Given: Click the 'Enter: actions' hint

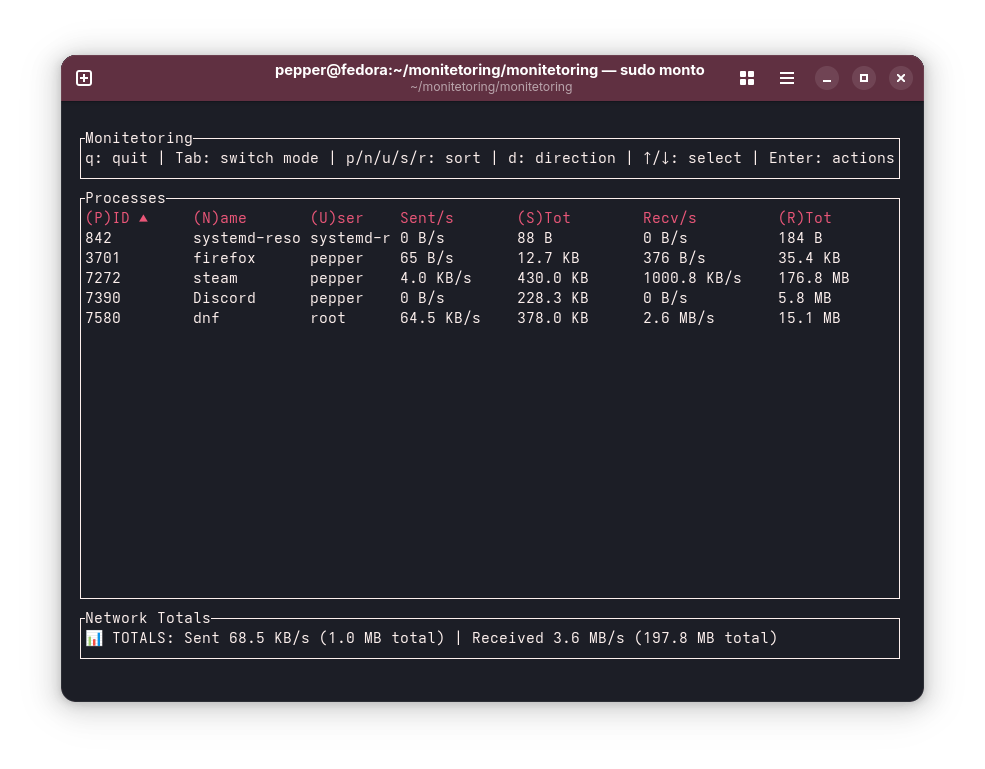Looking at the screenshot, I should click(832, 158).
